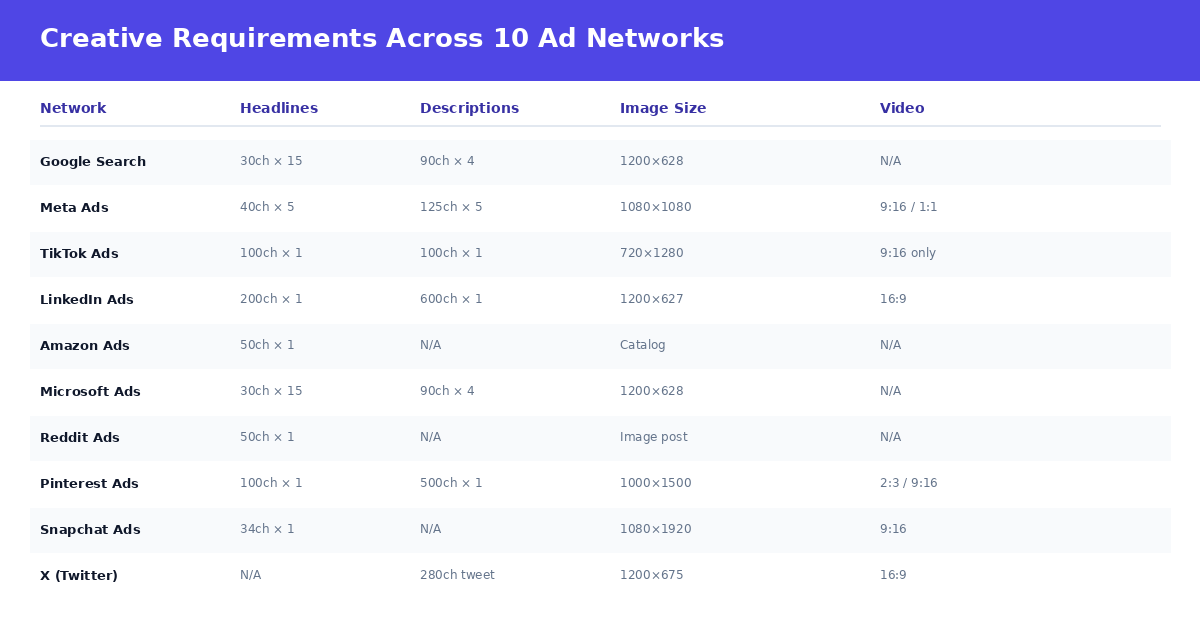Image resolution: width=1200 pixels, height=630 pixels.
Task: Select the Snapchat Ads row name
Action: (90, 530)
